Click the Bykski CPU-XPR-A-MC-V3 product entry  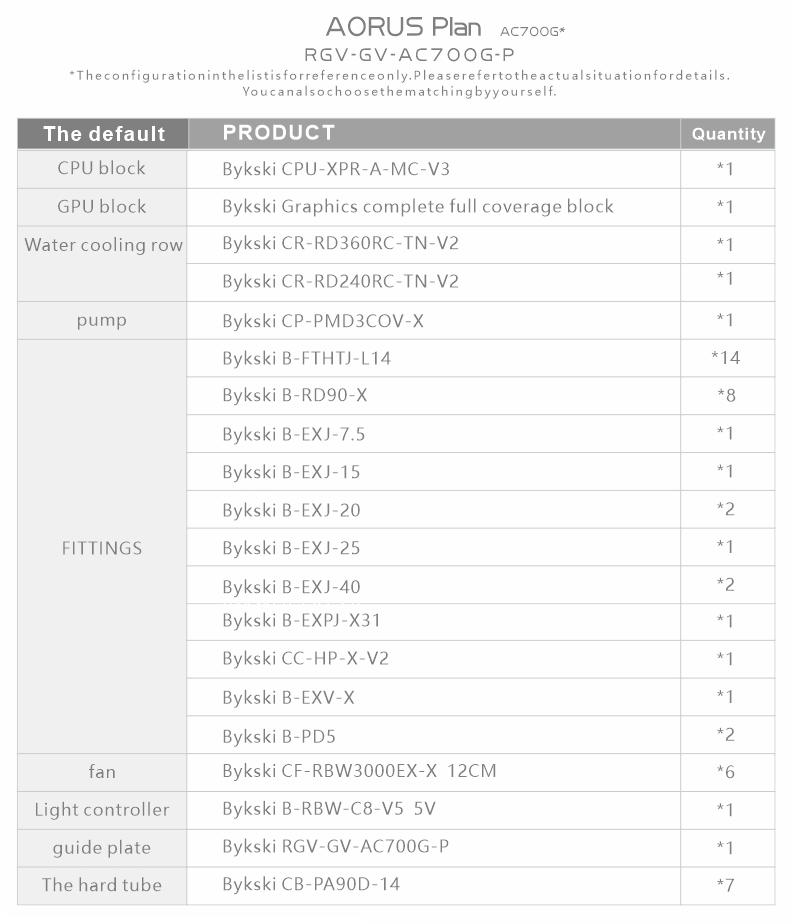coord(336,169)
